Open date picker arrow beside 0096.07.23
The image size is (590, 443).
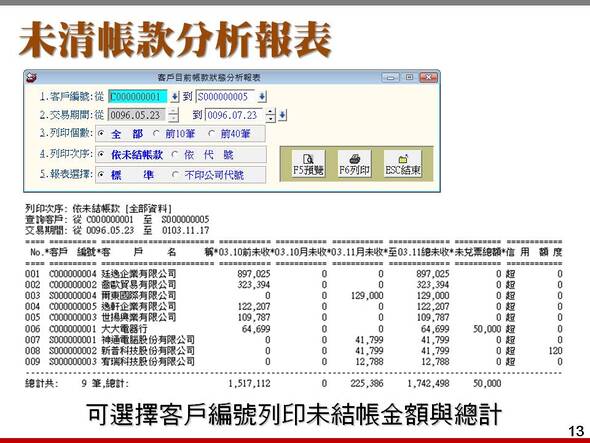click(282, 115)
